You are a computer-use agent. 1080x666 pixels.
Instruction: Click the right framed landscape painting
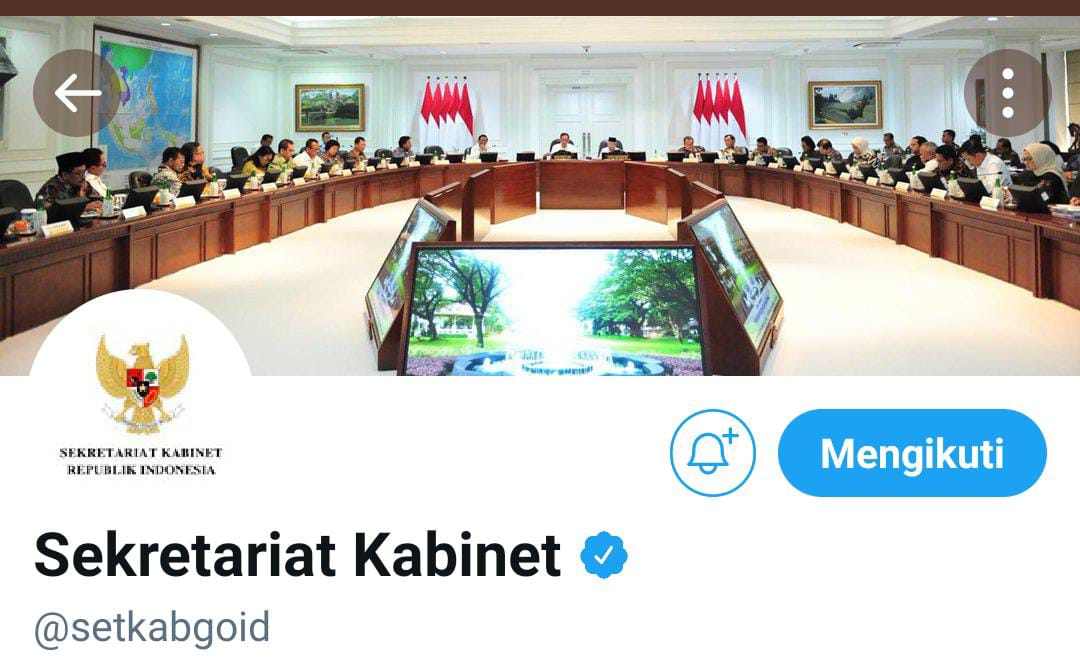[845, 105]
